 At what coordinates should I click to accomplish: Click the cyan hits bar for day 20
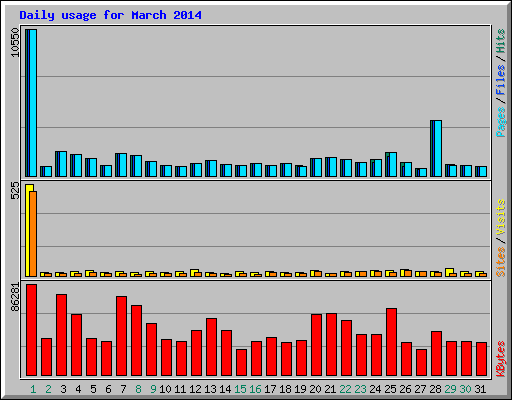coord(318,167)
